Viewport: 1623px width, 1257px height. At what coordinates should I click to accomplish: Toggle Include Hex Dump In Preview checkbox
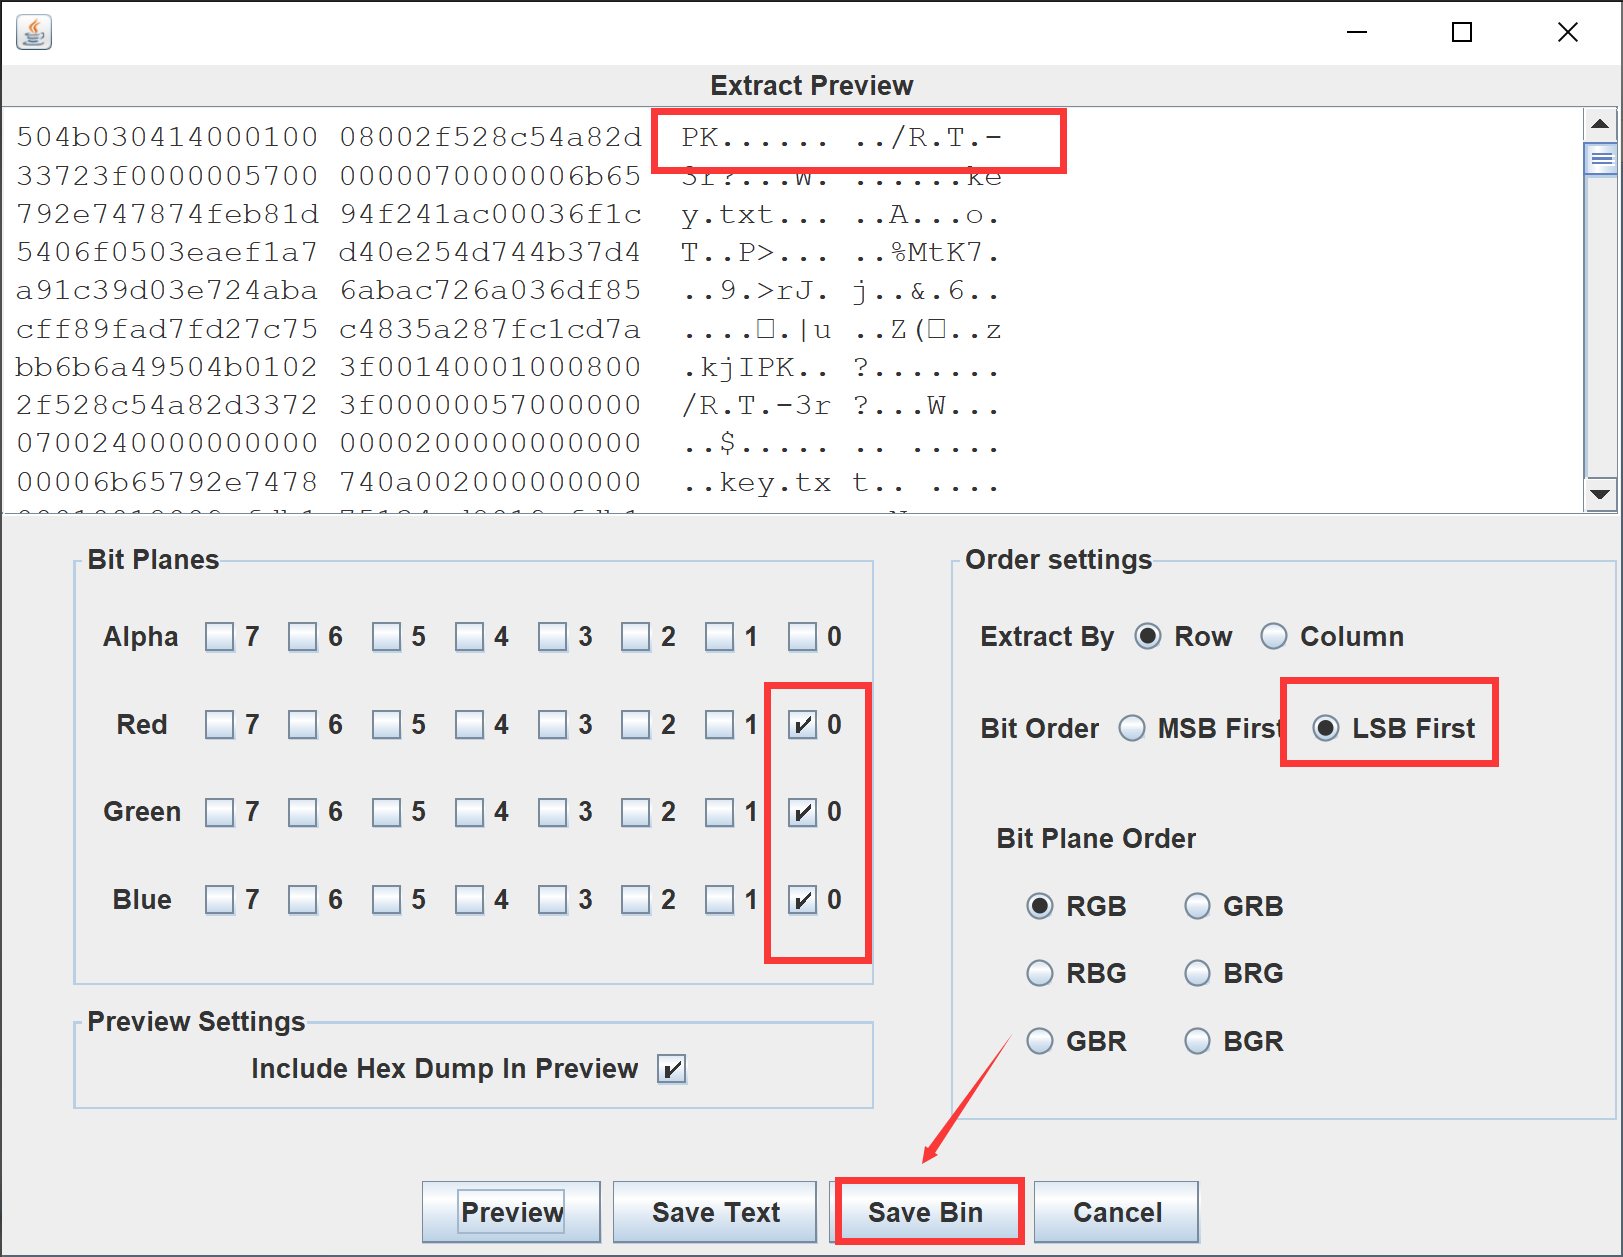(671, 1069)
